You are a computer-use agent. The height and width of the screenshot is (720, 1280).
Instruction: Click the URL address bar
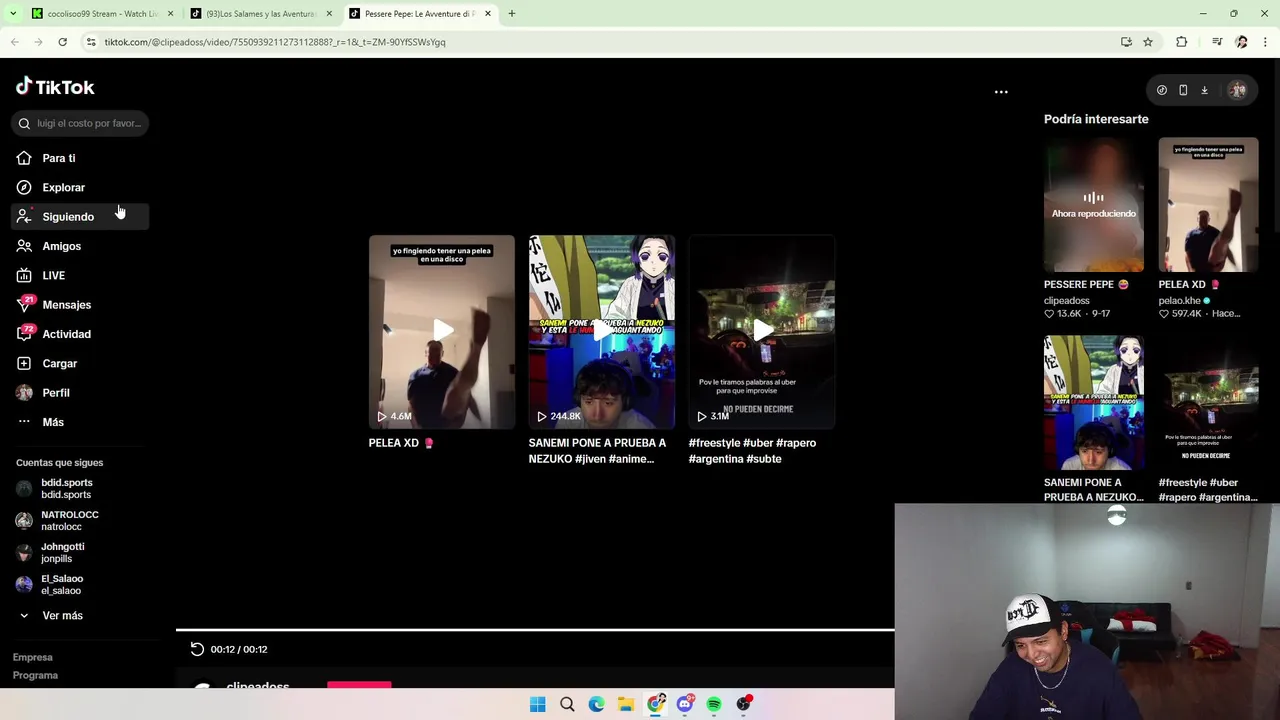click(600, 42)
